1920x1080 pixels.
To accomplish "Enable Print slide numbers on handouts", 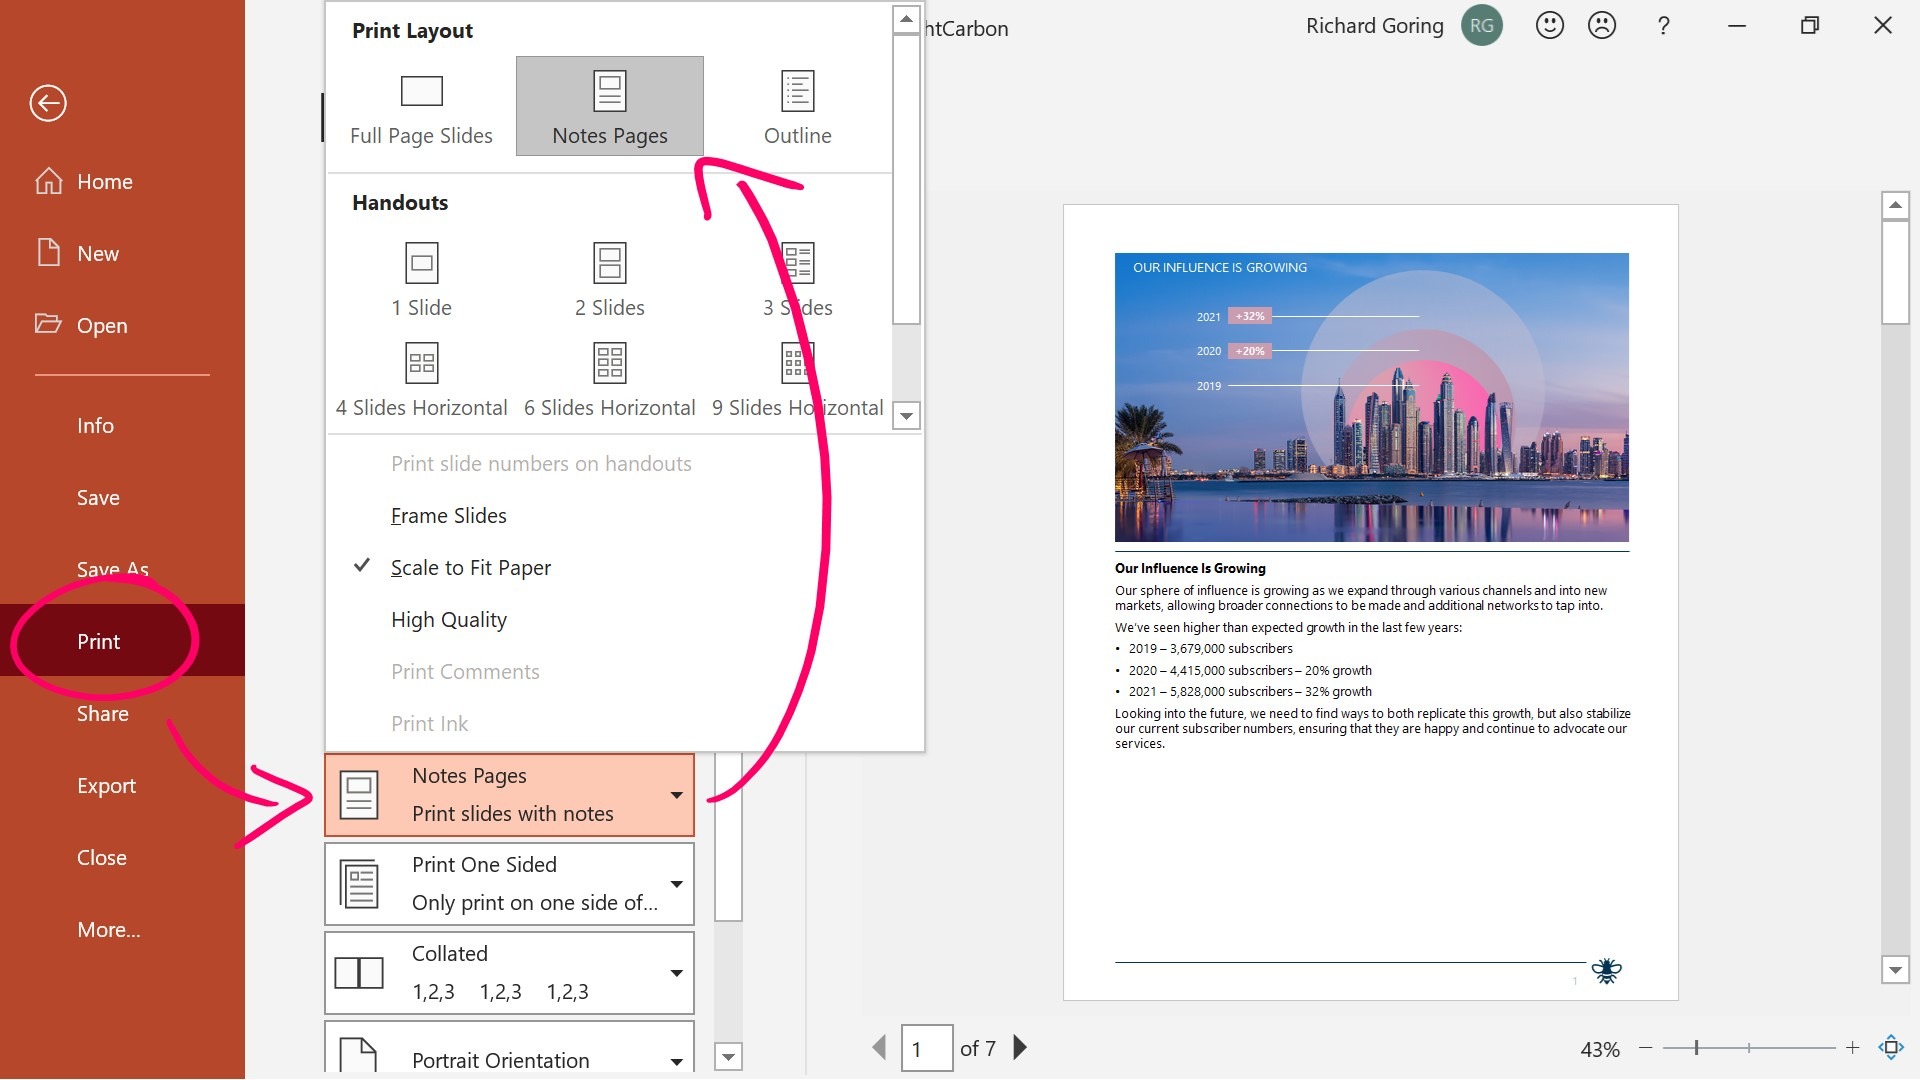I will [541, 462].
